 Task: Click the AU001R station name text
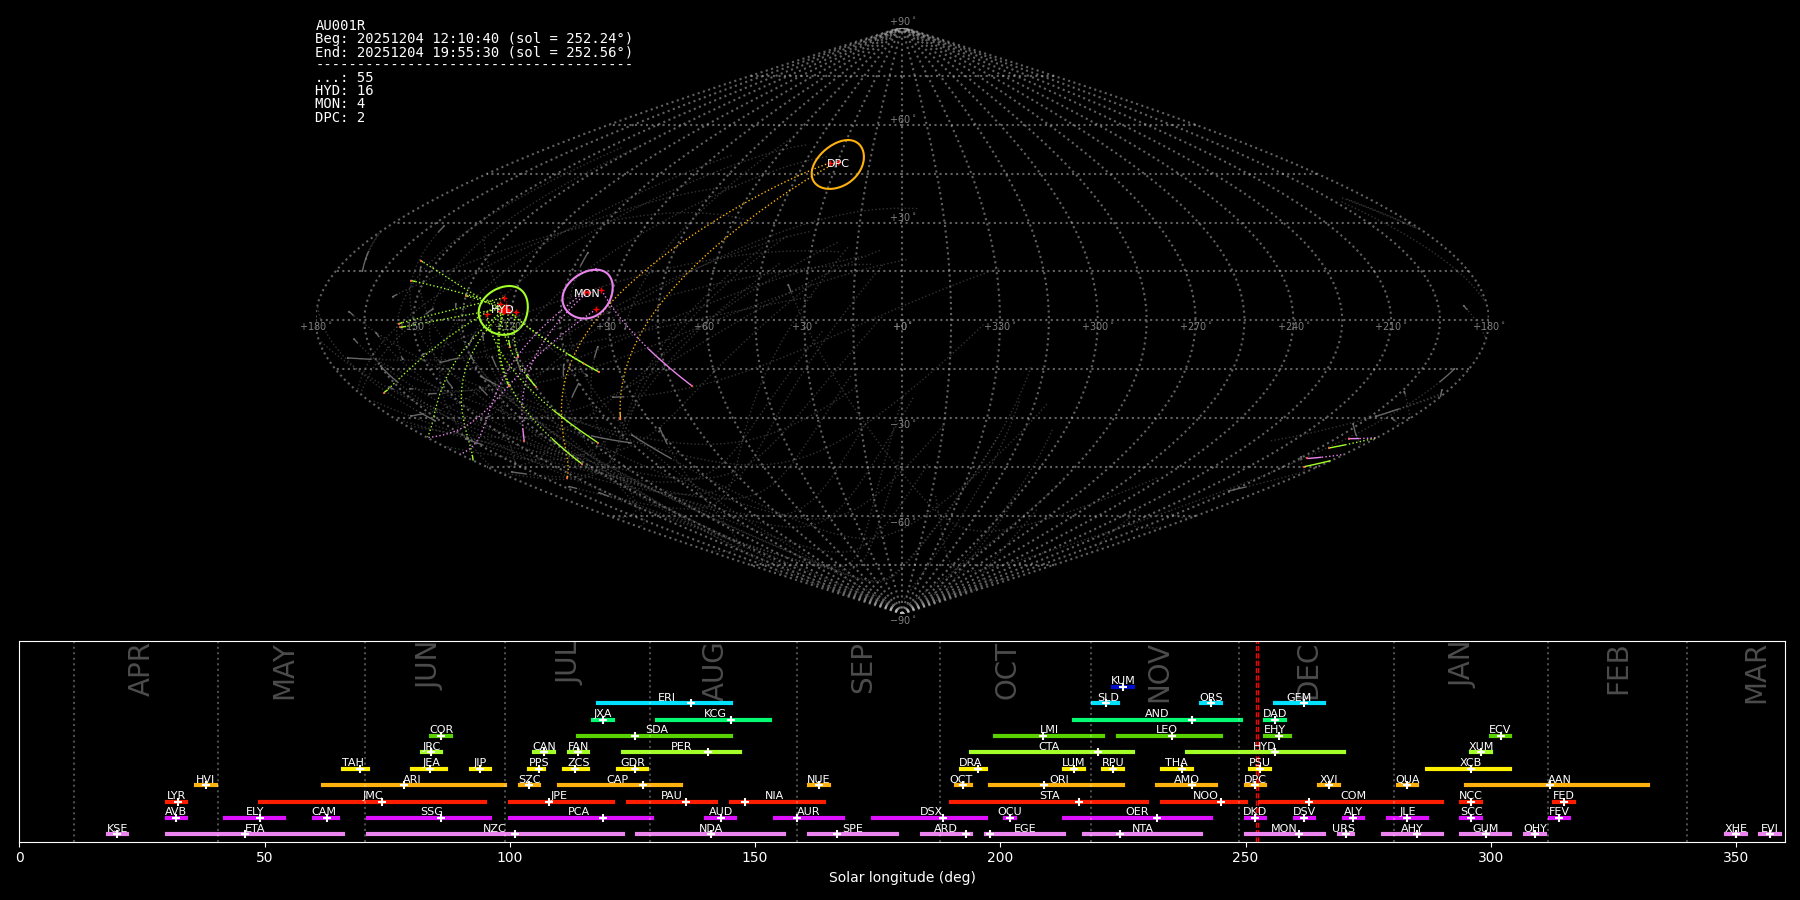point(340,26)
